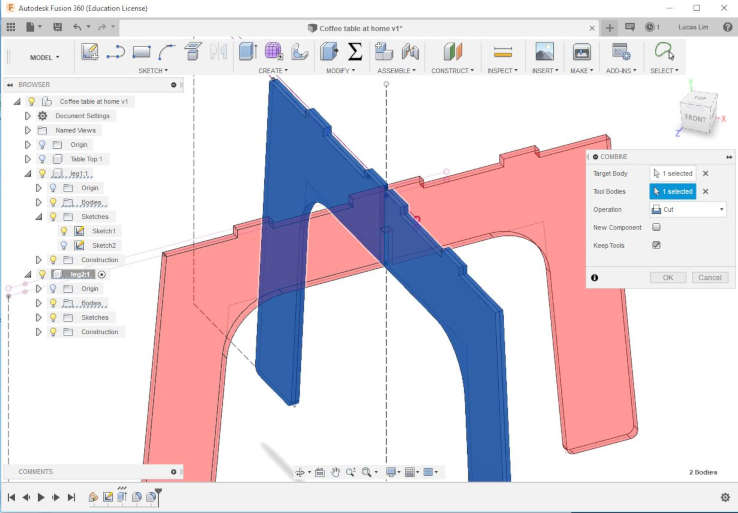Screen dimensions: 738x513
Task: Click the Pan hand navigation tool
Action: 335,472
